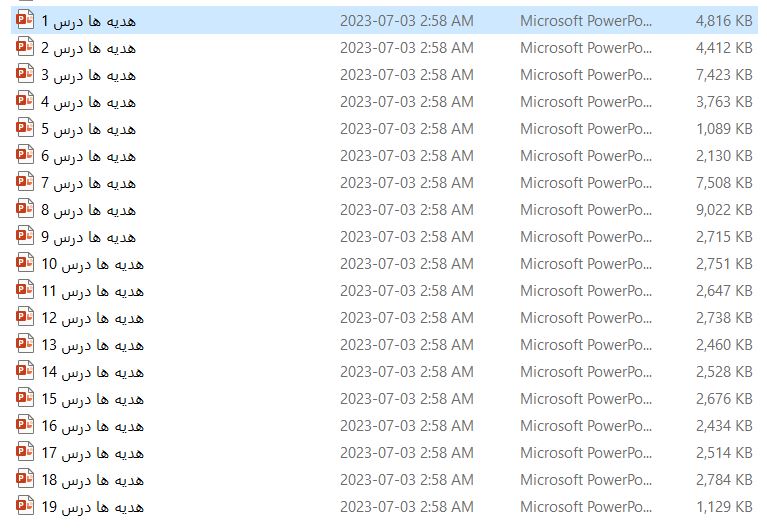Select file name هدیه ها درس 13
This screenshot has height=532, width=767.
[x=92, y=345]
